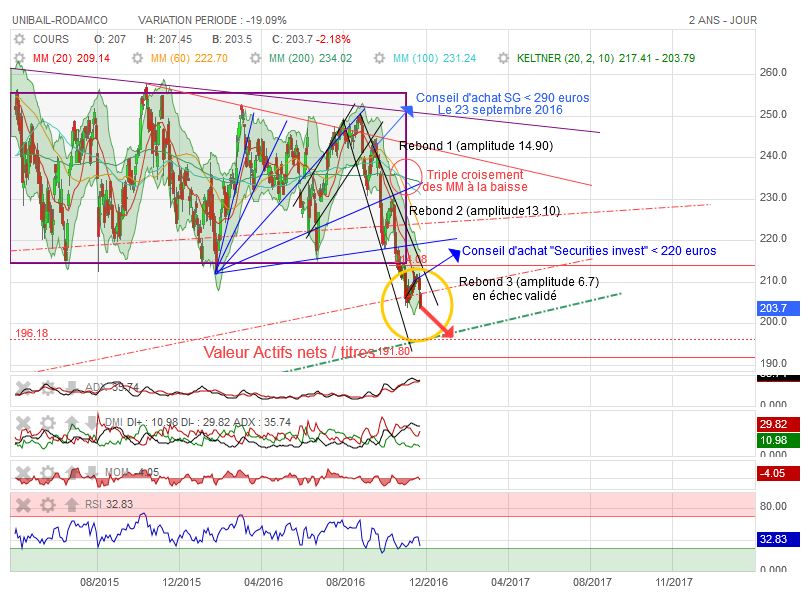This screenshot has height=600, width=810.
Task: Select the 'MM (200) 234.02' legend
Action: click(310, 58)
